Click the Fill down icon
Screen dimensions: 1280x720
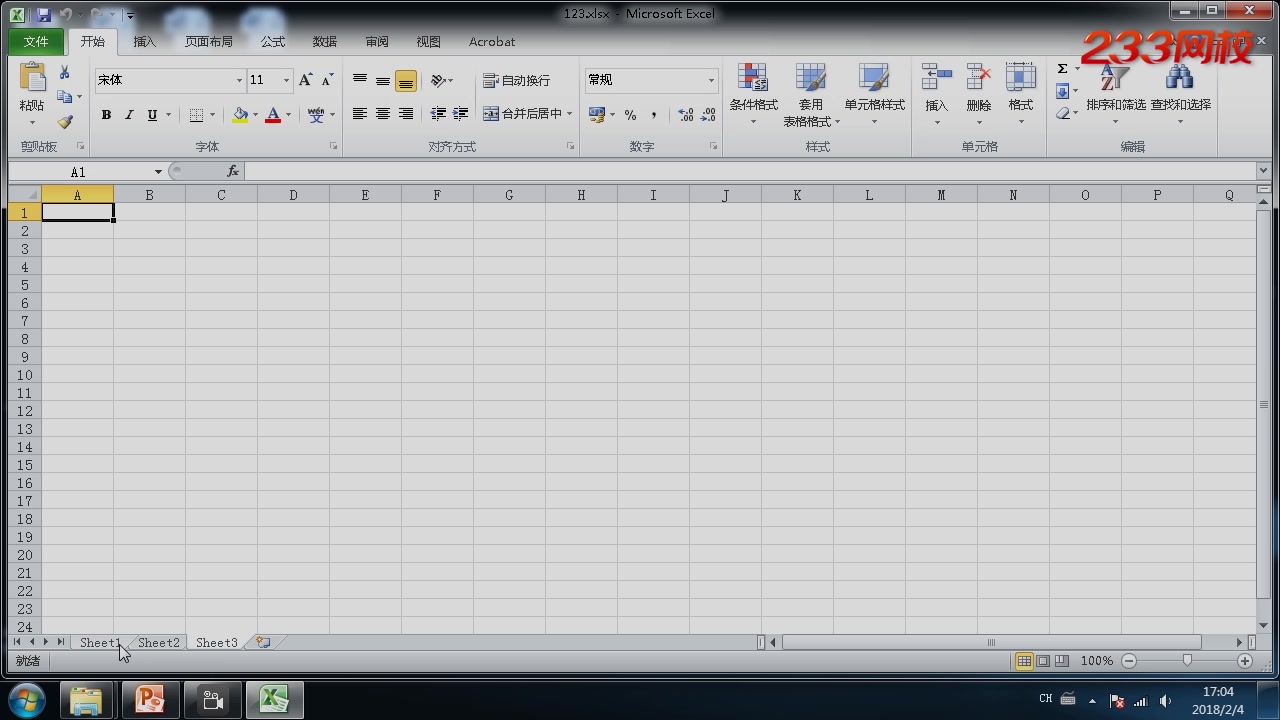click(1062, 92)
